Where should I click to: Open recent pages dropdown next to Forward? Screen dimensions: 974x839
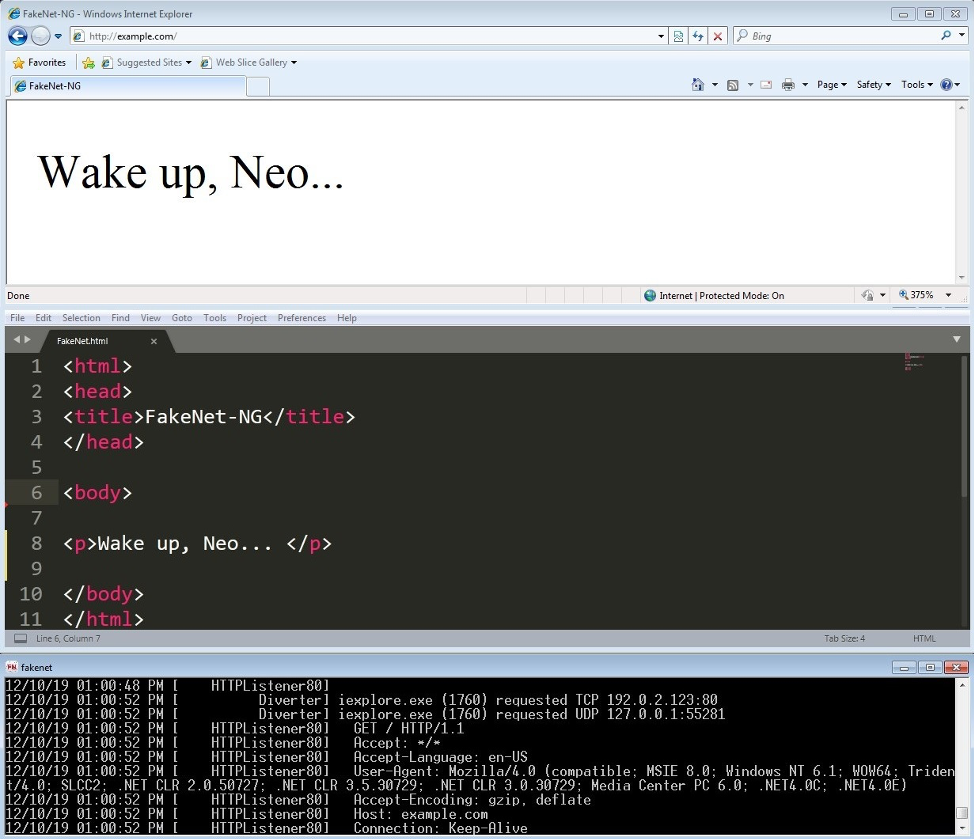tap(58, 37)
